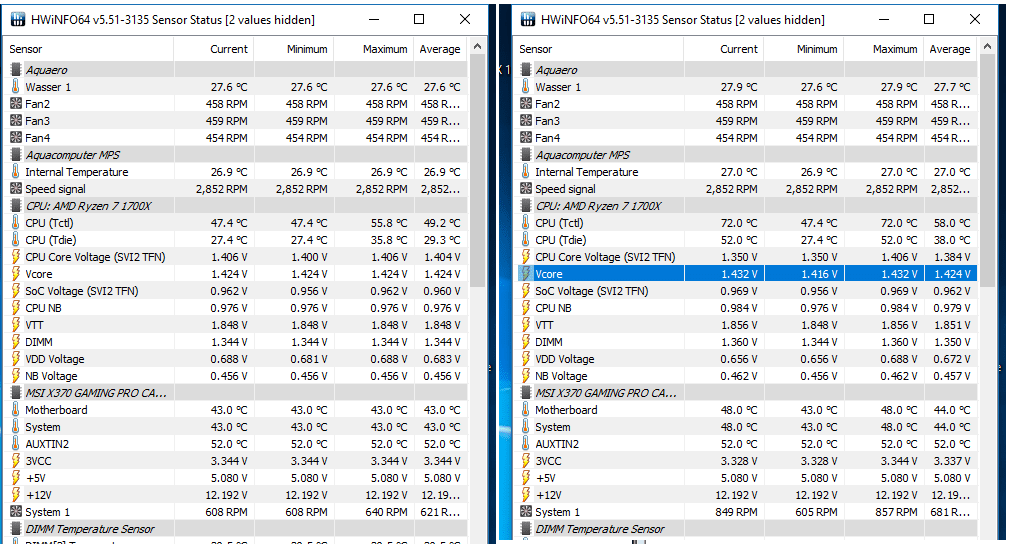
Task: Click the Maximum column header in left window
Action: pyautogui.click(x=374, y=49)
